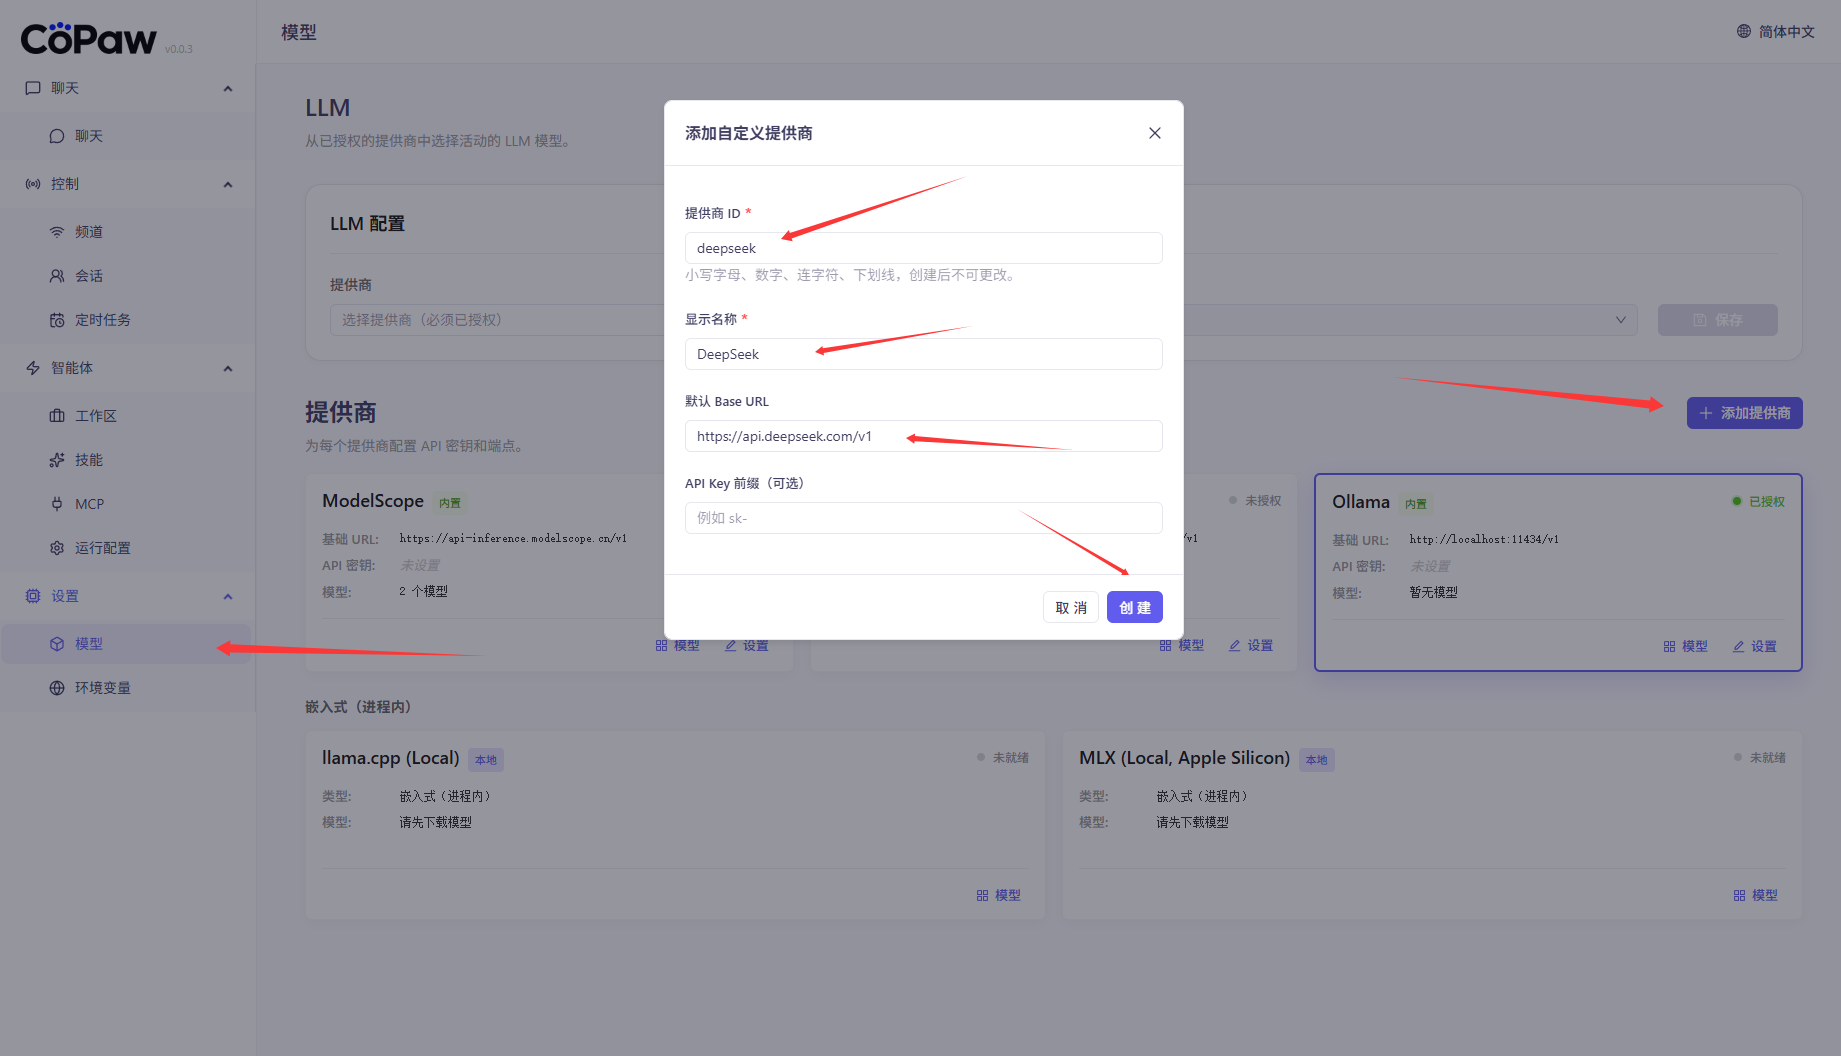Open 环境变量 environment variables page
Viewport: 1841px width, 1056px height.
point(102,688)
